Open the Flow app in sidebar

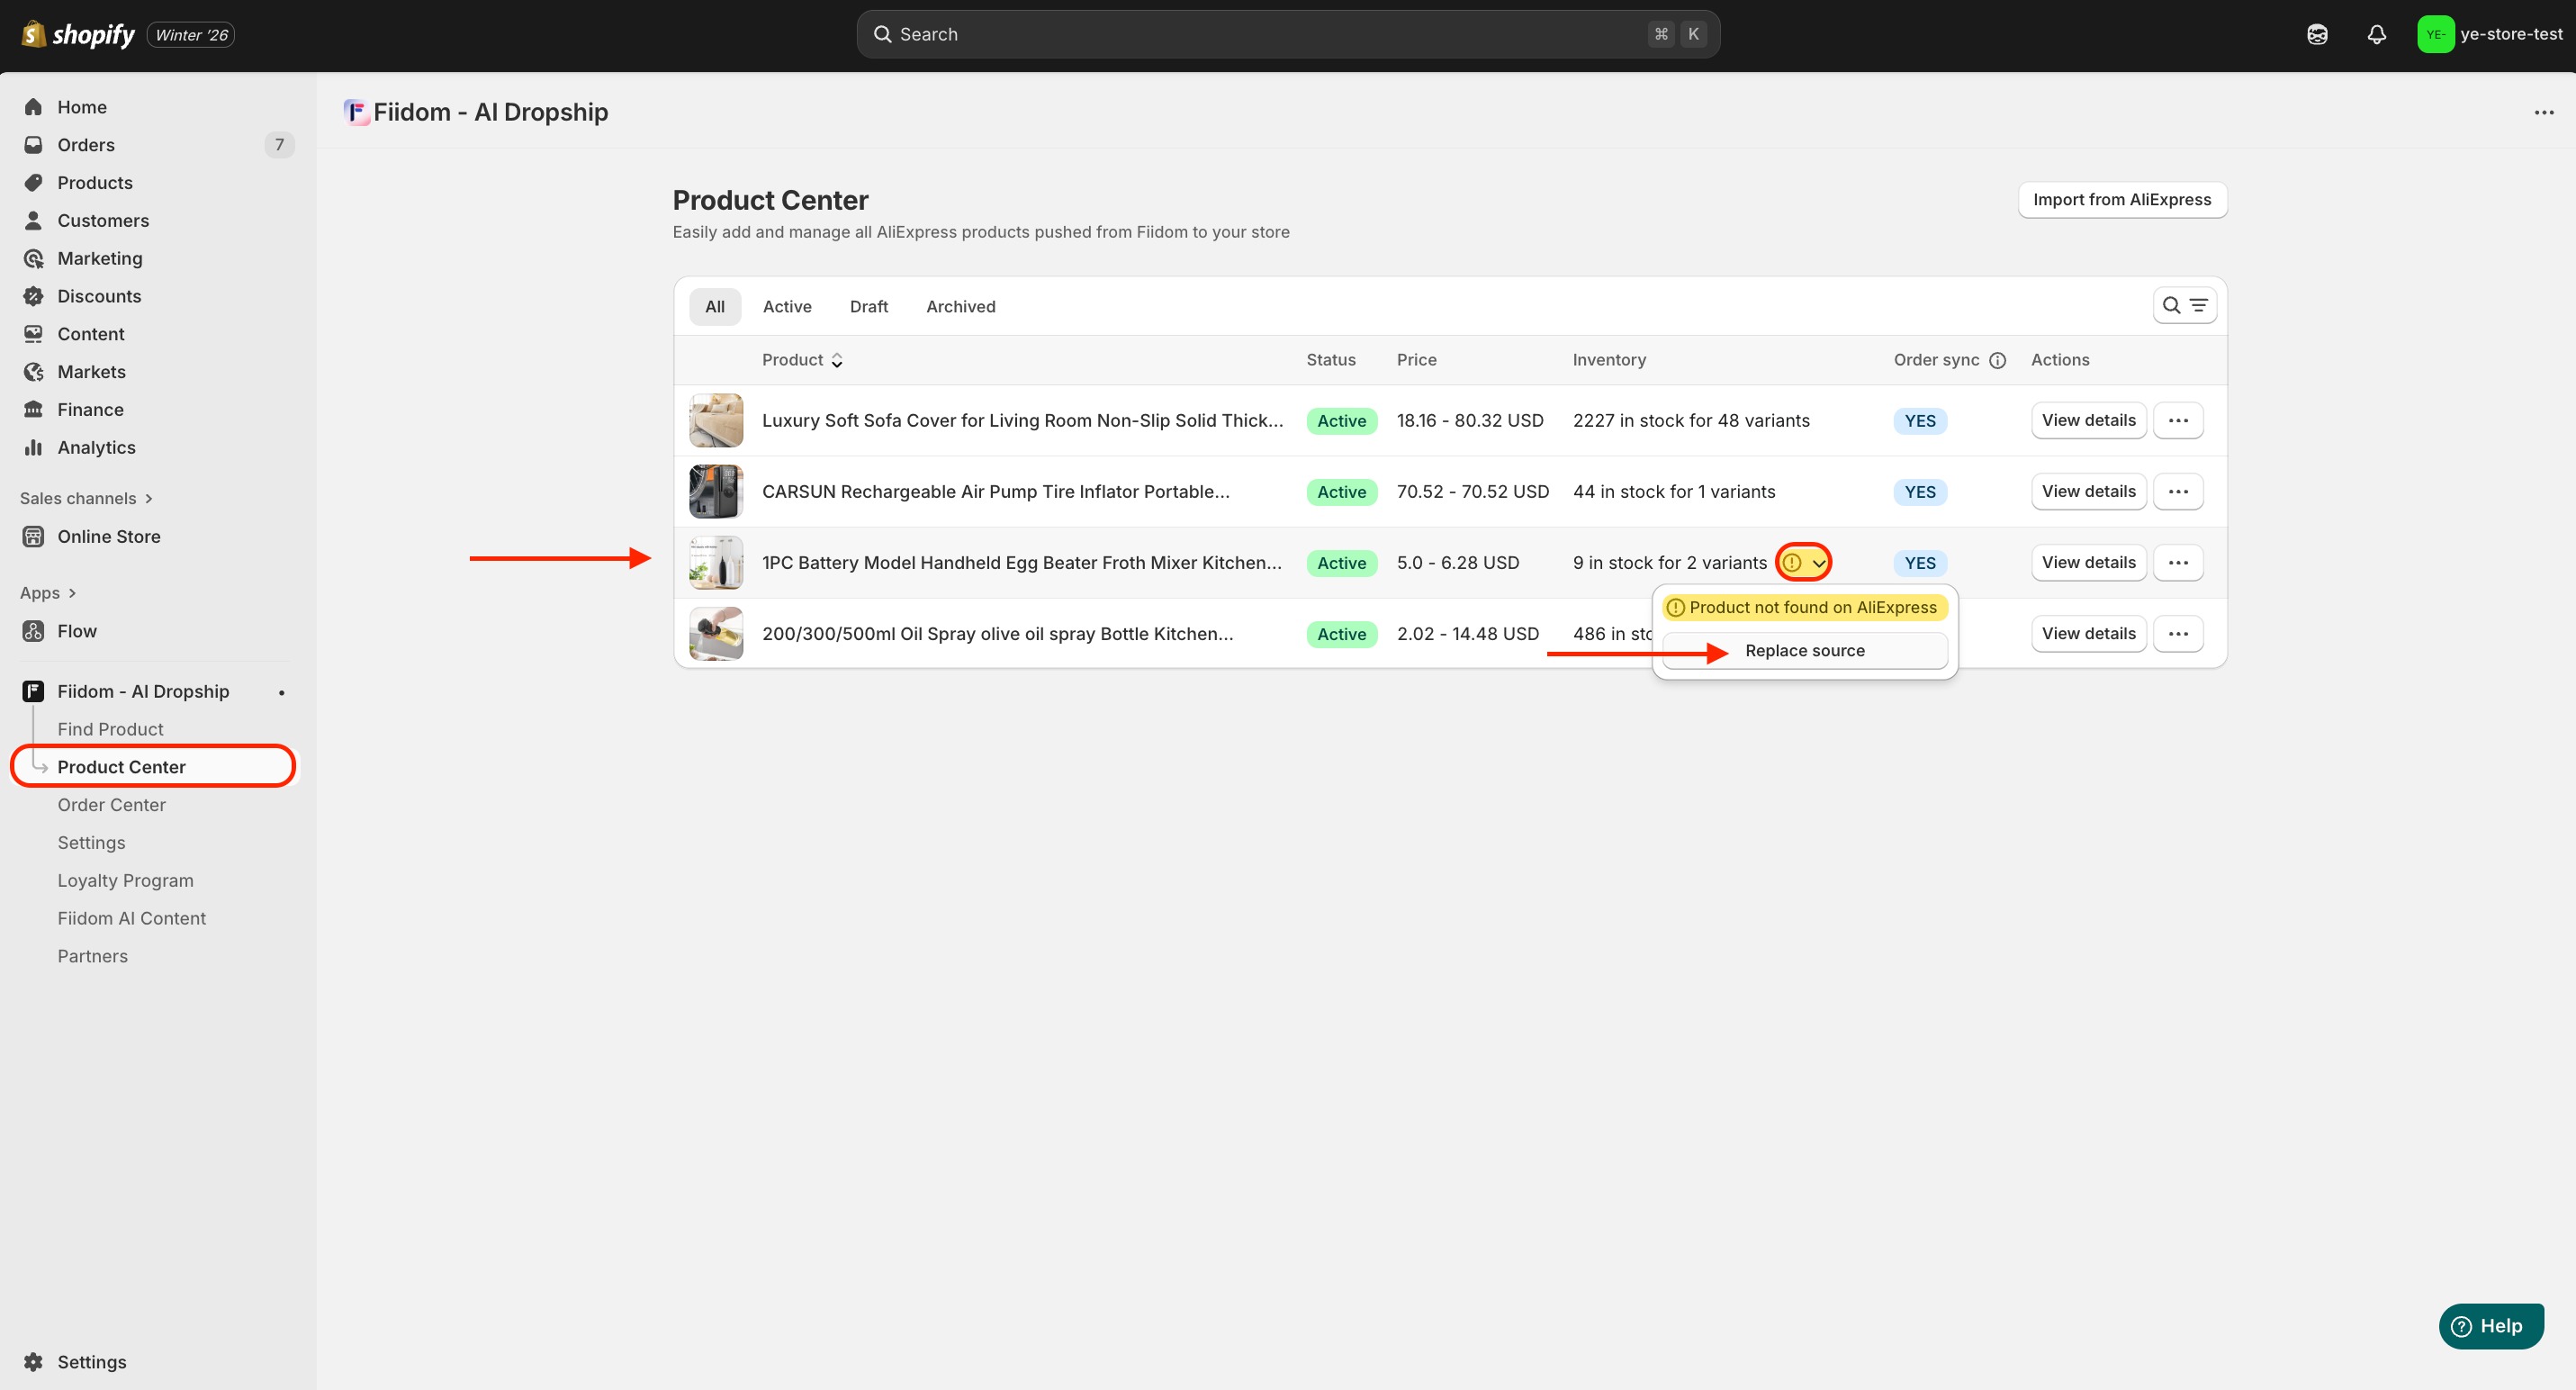[77, 631]
